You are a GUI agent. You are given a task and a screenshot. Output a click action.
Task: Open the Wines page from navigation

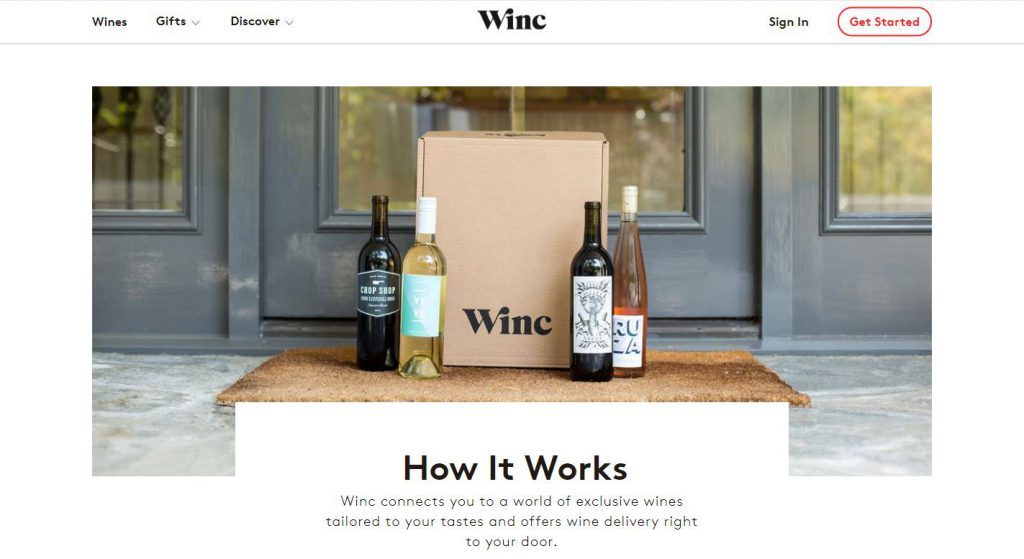pos(109,22)
